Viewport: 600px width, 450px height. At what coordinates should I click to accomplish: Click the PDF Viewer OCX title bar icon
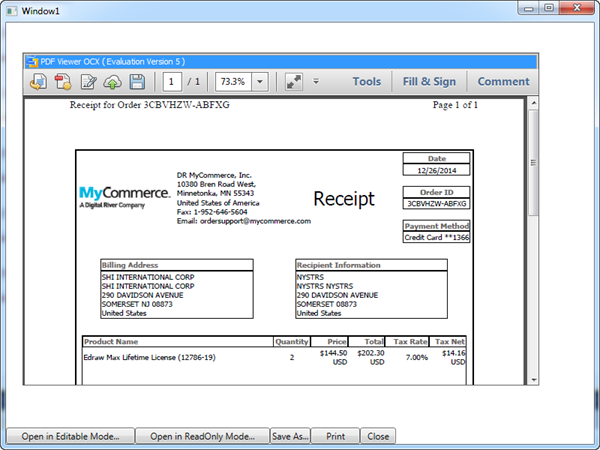pos(31,61)
